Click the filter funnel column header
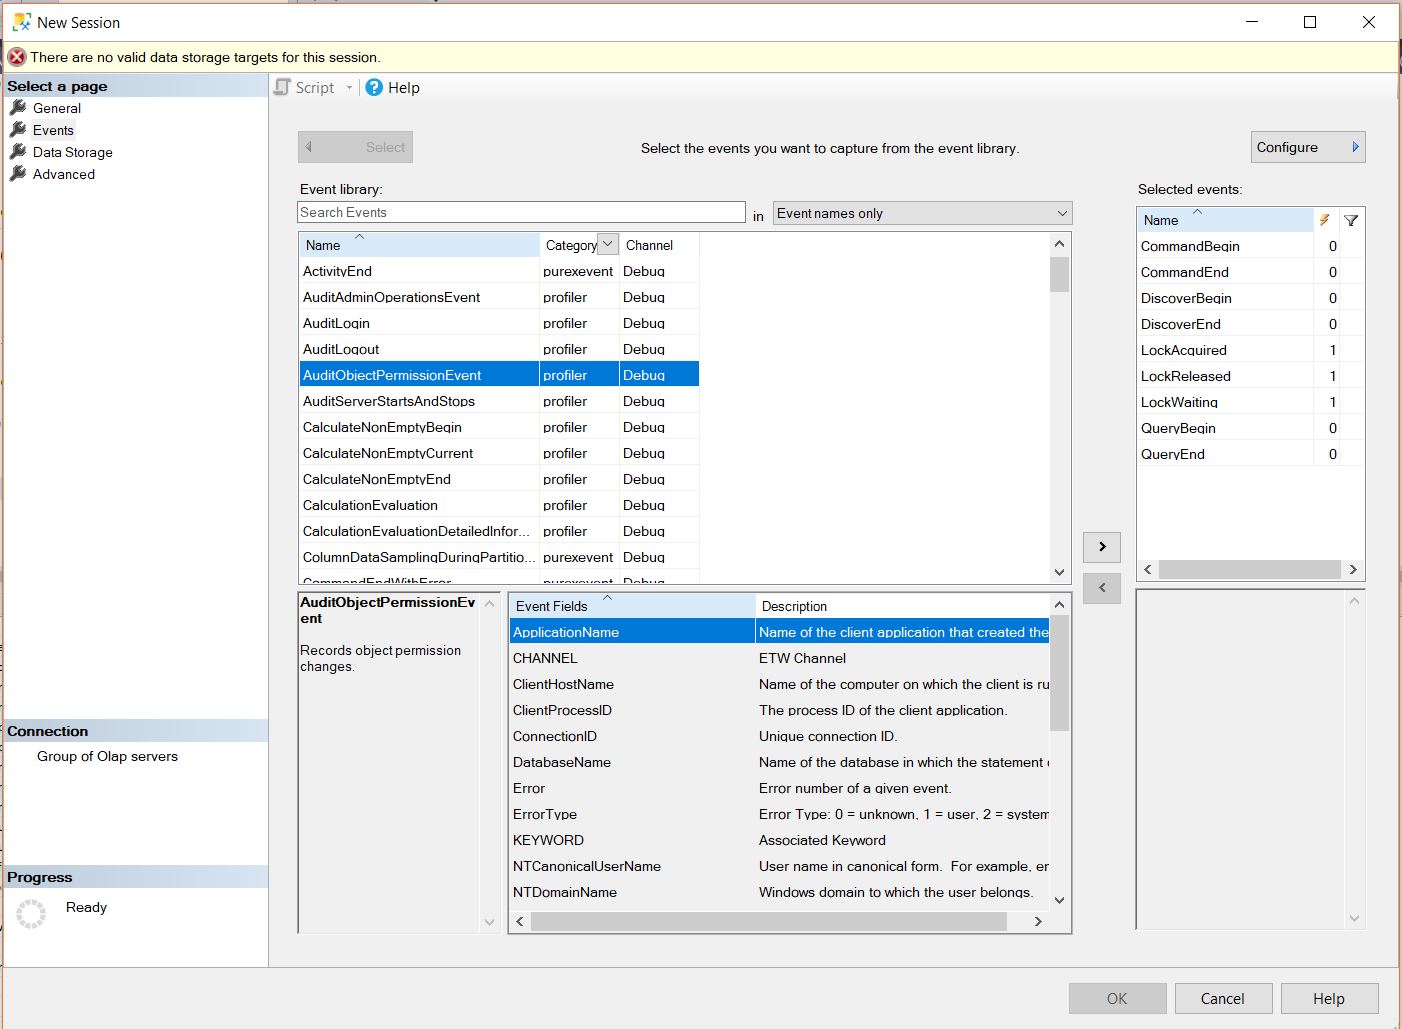1402x1029 pixels. coord(1351,220)
